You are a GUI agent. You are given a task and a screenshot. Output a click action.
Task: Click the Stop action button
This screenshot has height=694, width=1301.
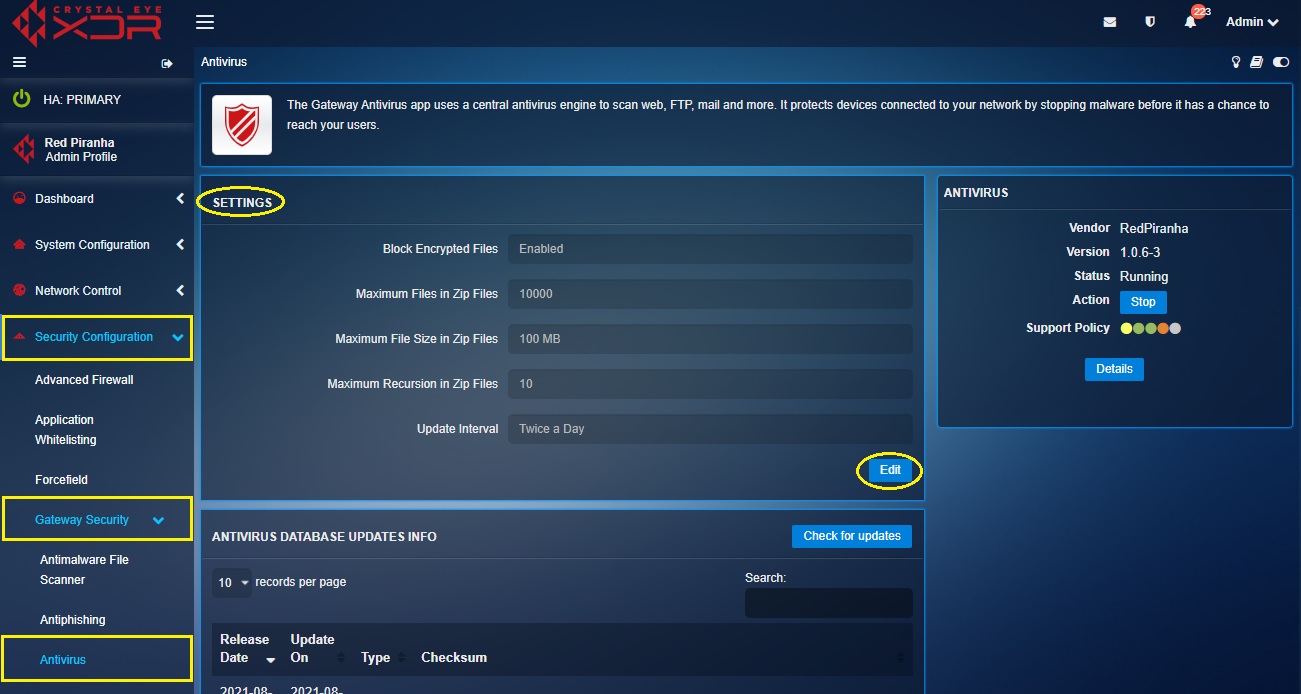pyautogui.click(x=1143, y=302)
